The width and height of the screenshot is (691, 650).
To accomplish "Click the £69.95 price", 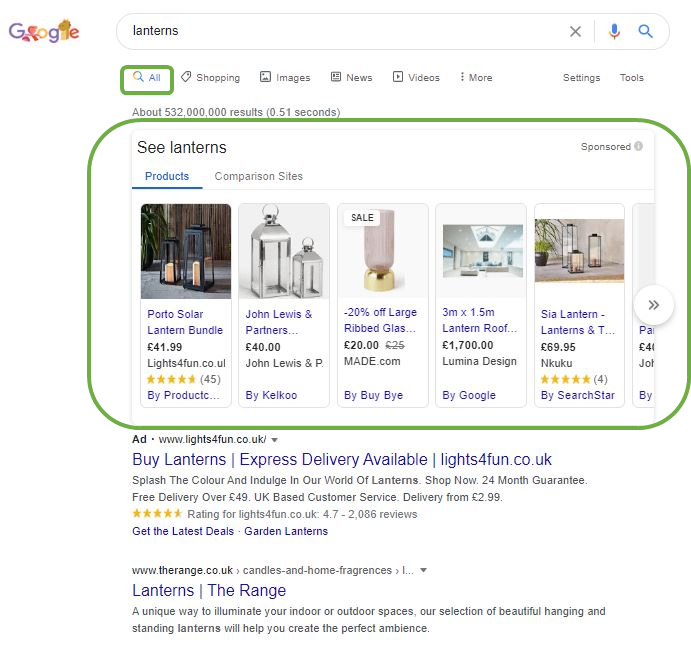I will (x=558, y=347).
